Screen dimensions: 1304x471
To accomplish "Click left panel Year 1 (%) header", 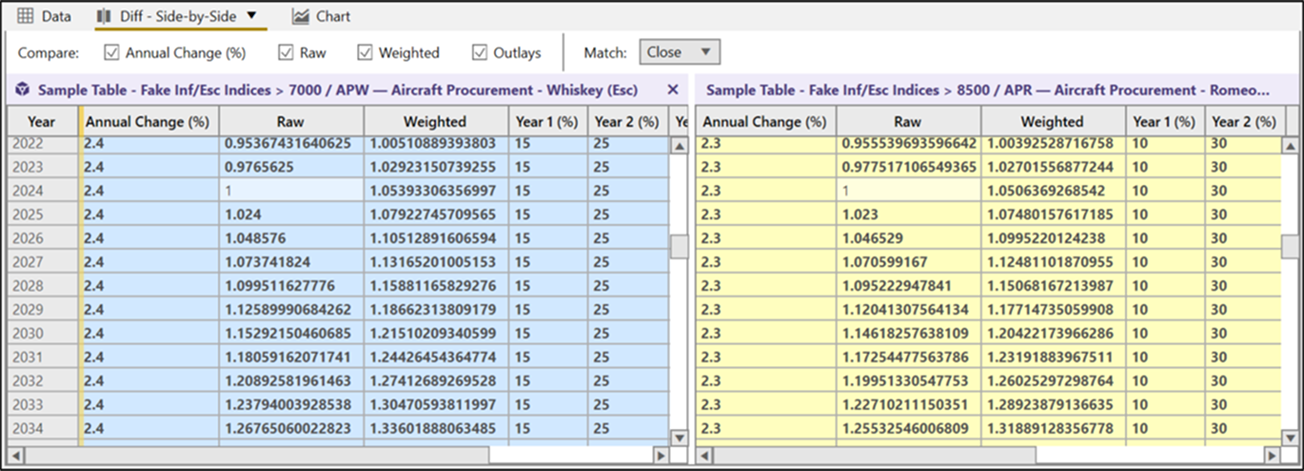I will click(x=547, y=121).
